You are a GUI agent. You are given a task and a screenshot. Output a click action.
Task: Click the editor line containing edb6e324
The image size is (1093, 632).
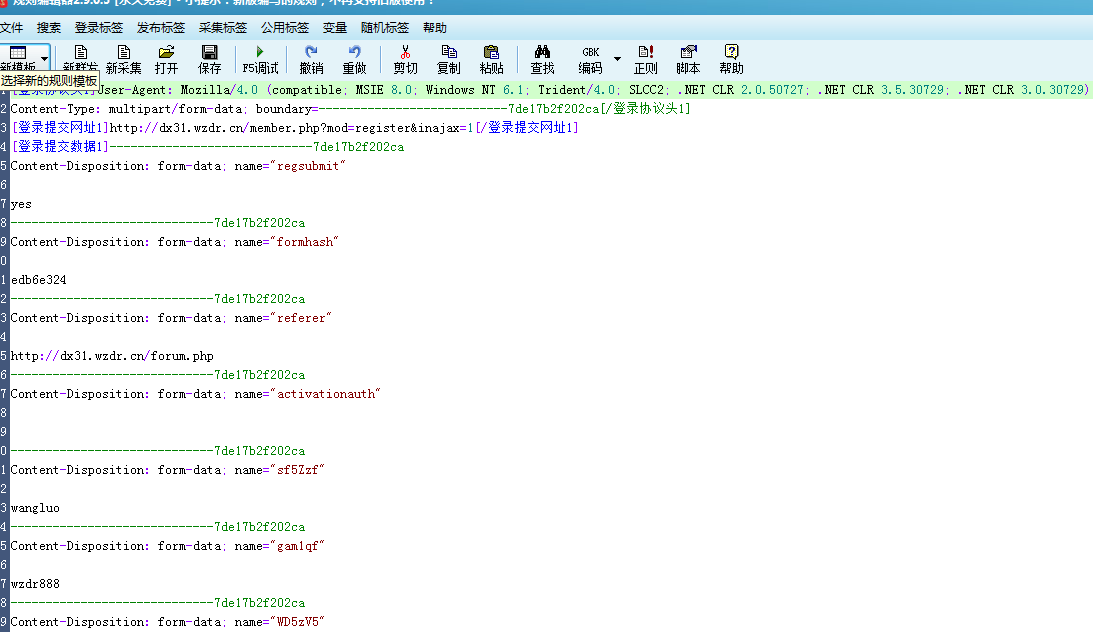39,280
